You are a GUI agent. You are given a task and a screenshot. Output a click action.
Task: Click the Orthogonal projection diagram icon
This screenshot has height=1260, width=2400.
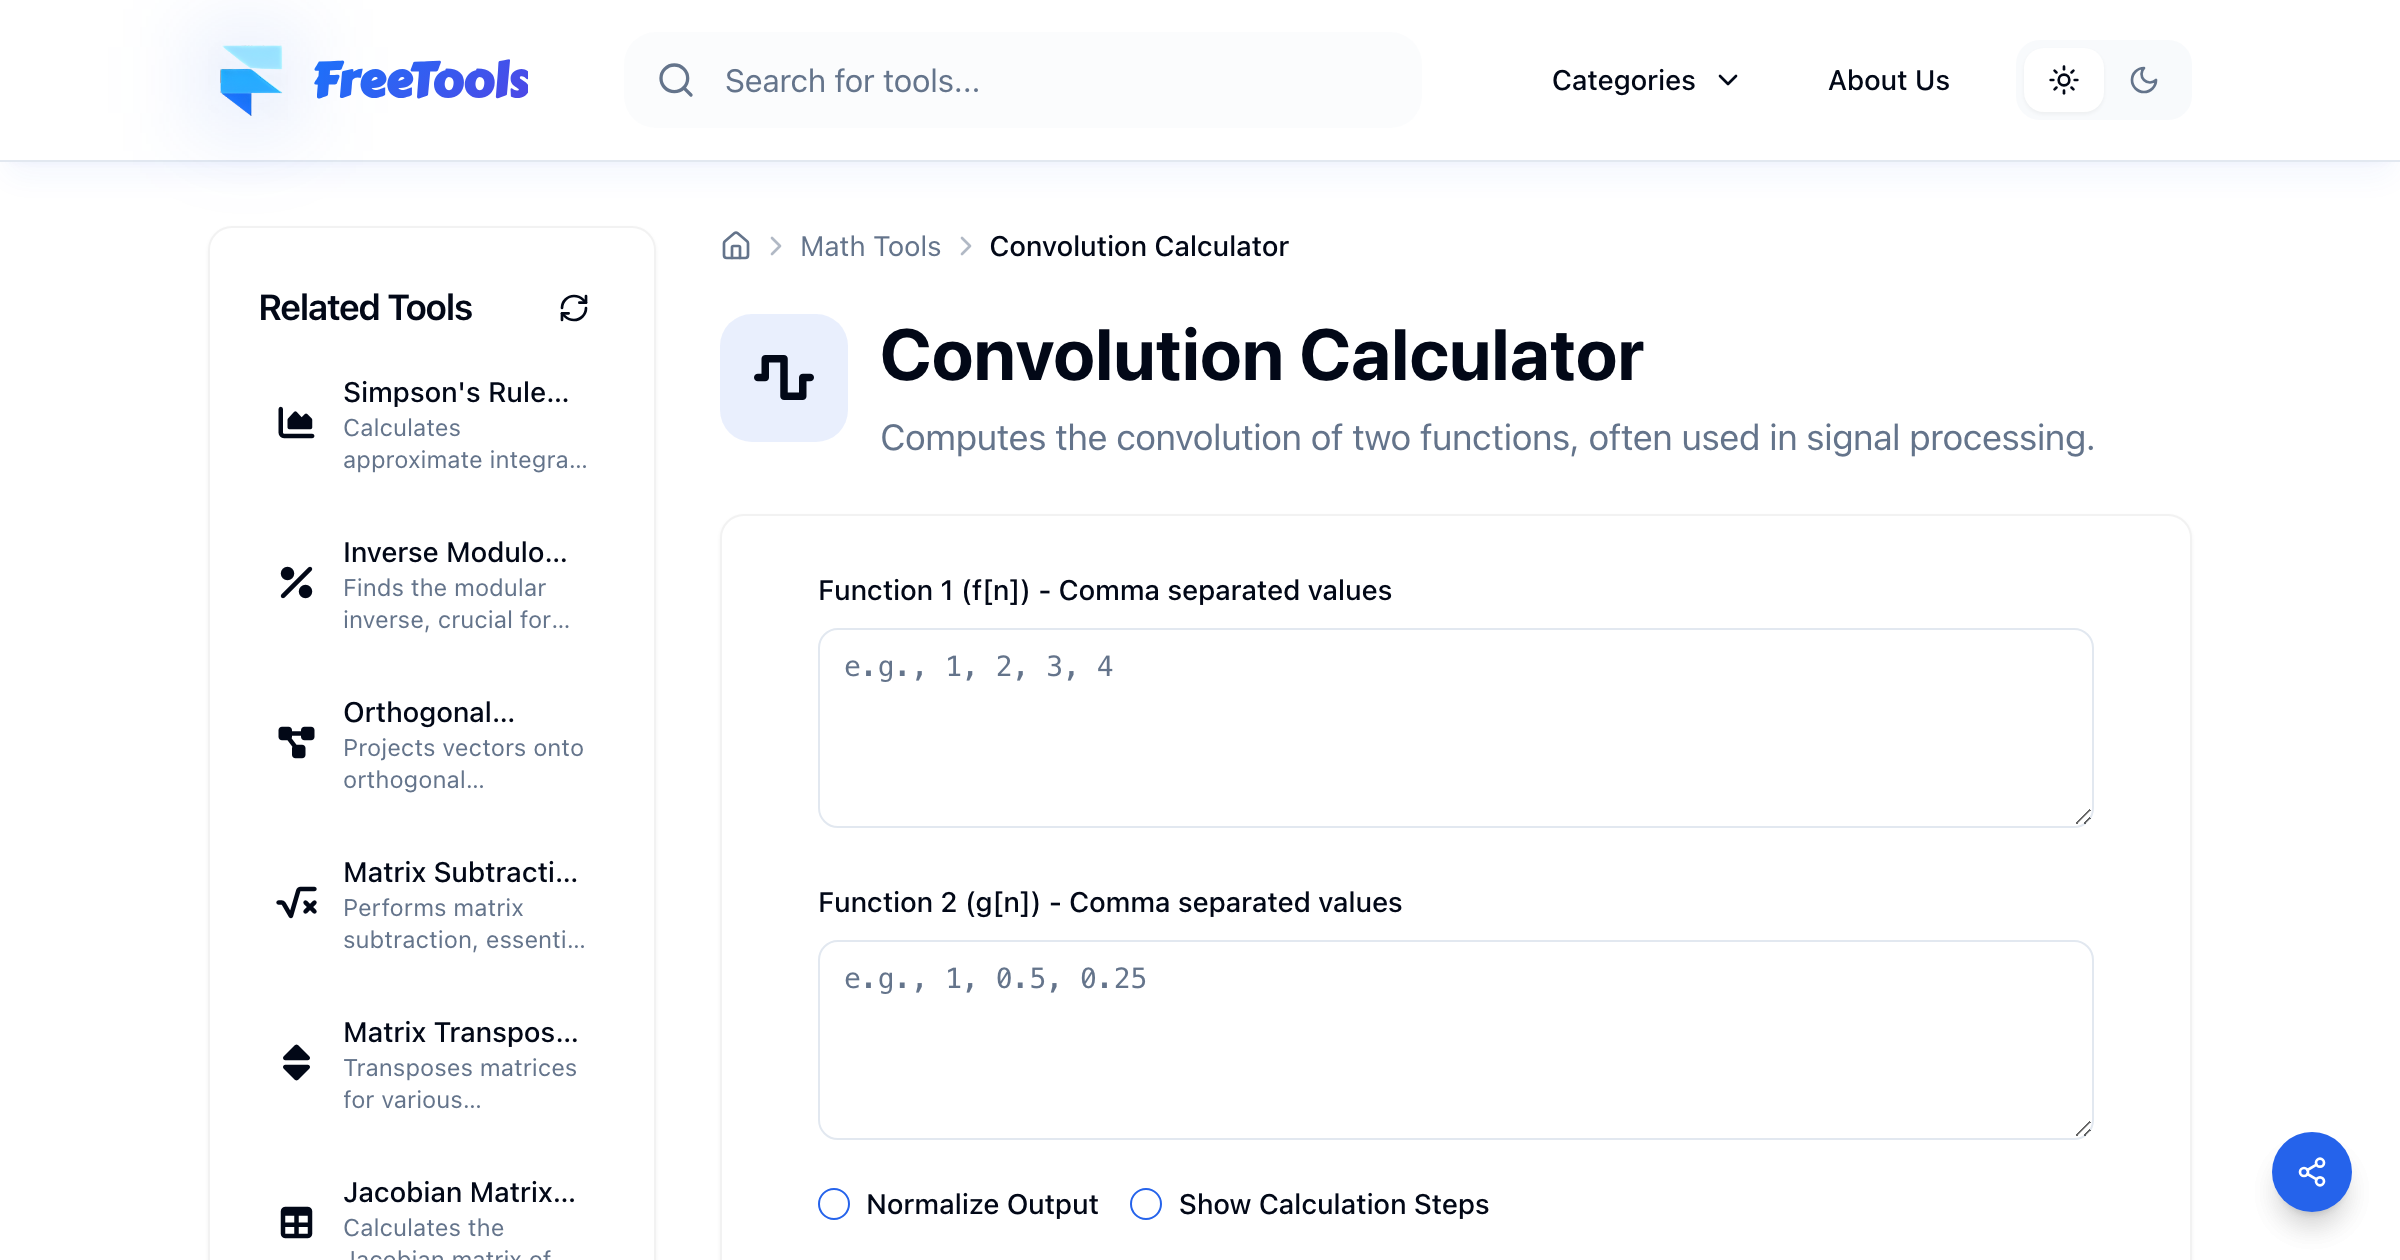coord(296,743)
